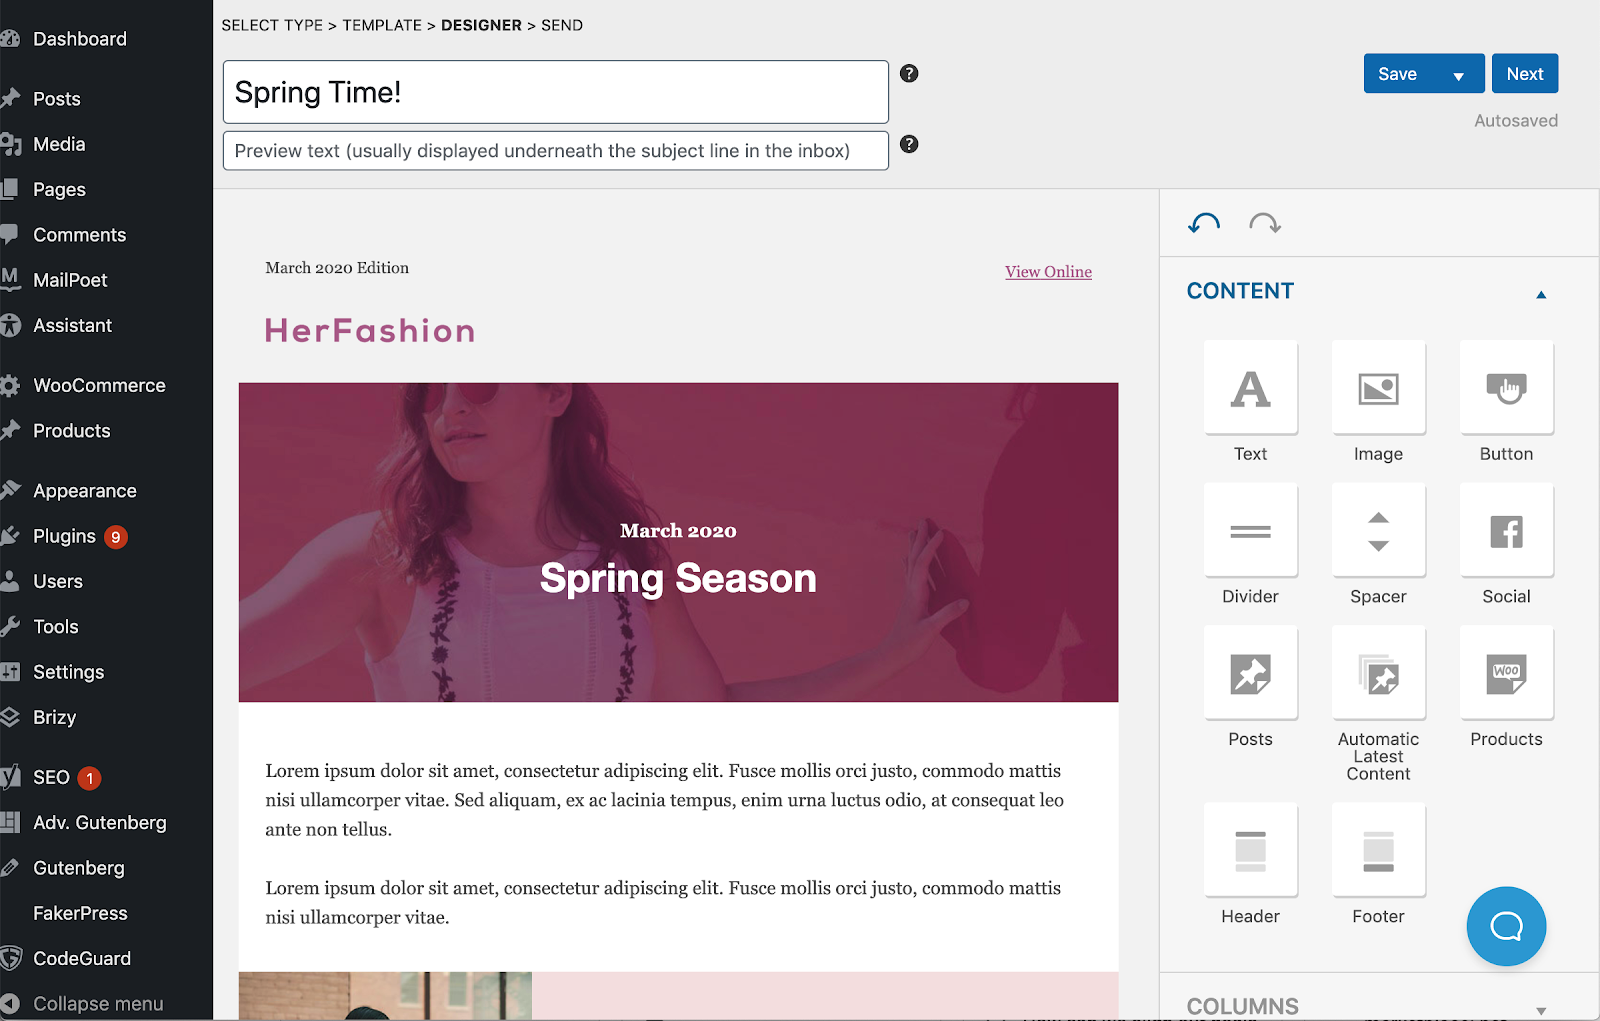Viewport: 1600px width, 1021px height.
Task: Proceed with the Next button
Action: (x=1525, y=74)
